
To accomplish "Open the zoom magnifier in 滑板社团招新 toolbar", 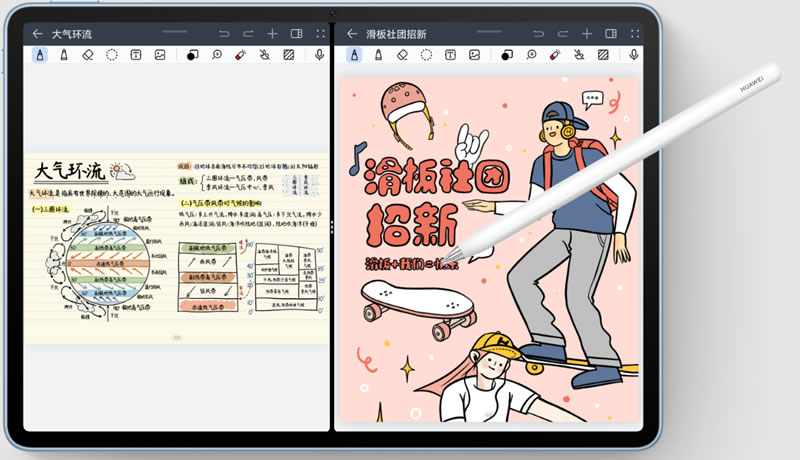I will (x=531, y=55).
